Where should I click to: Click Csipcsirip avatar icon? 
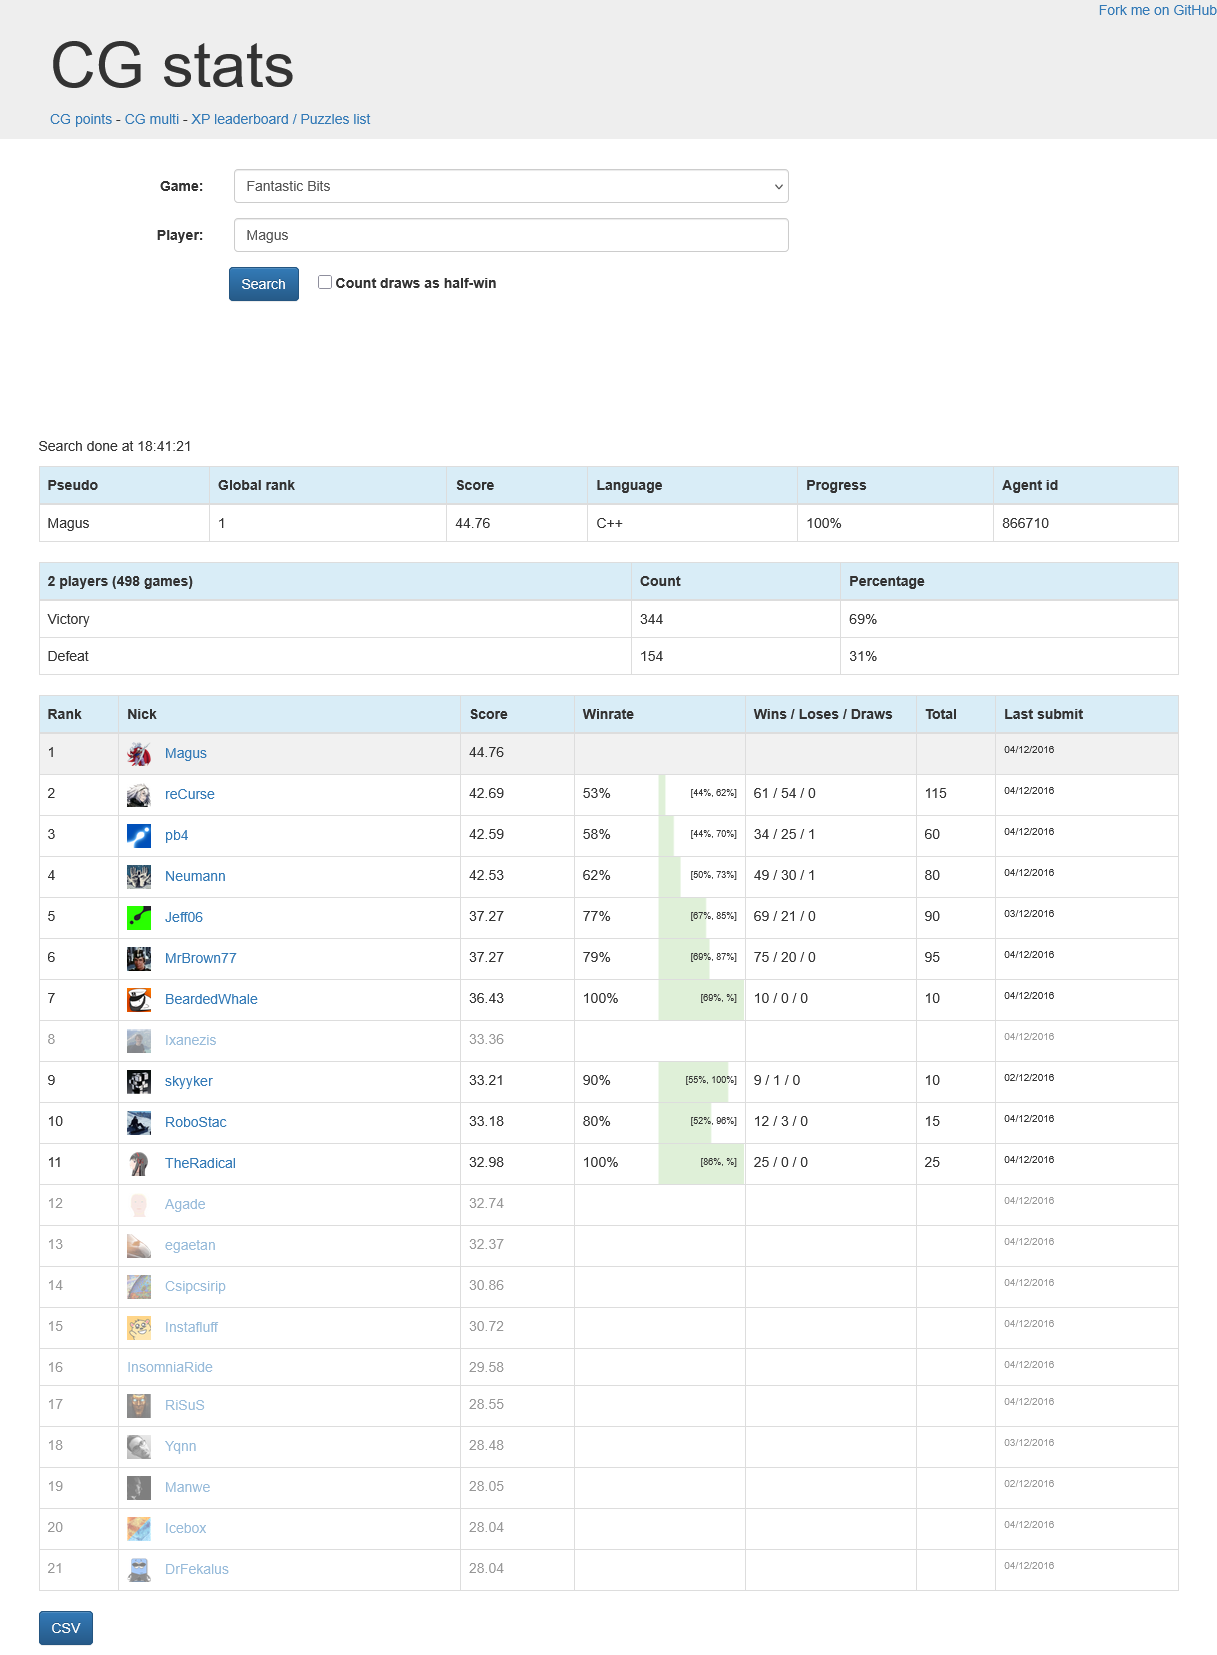[x=139, y=1287]
